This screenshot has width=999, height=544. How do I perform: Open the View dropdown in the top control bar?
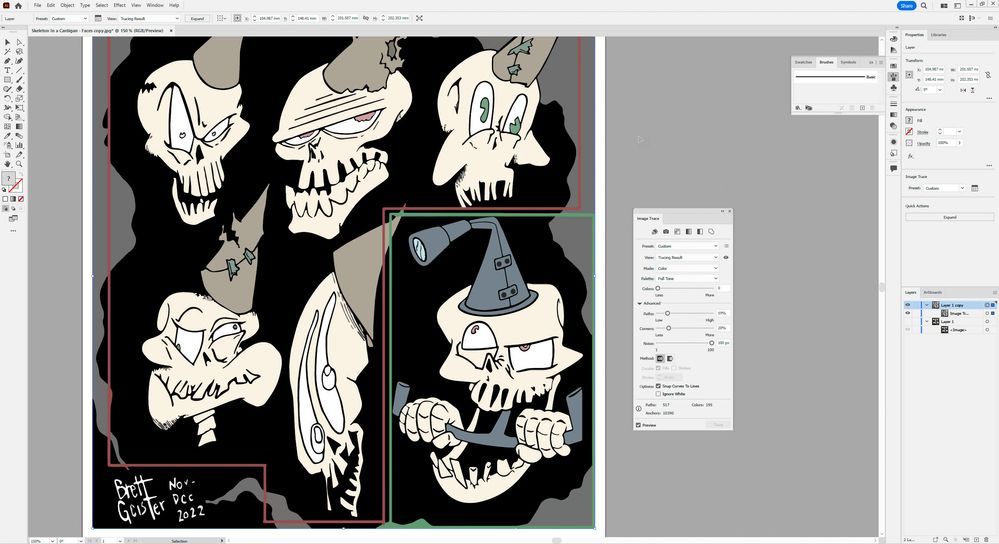click(149, 18)
